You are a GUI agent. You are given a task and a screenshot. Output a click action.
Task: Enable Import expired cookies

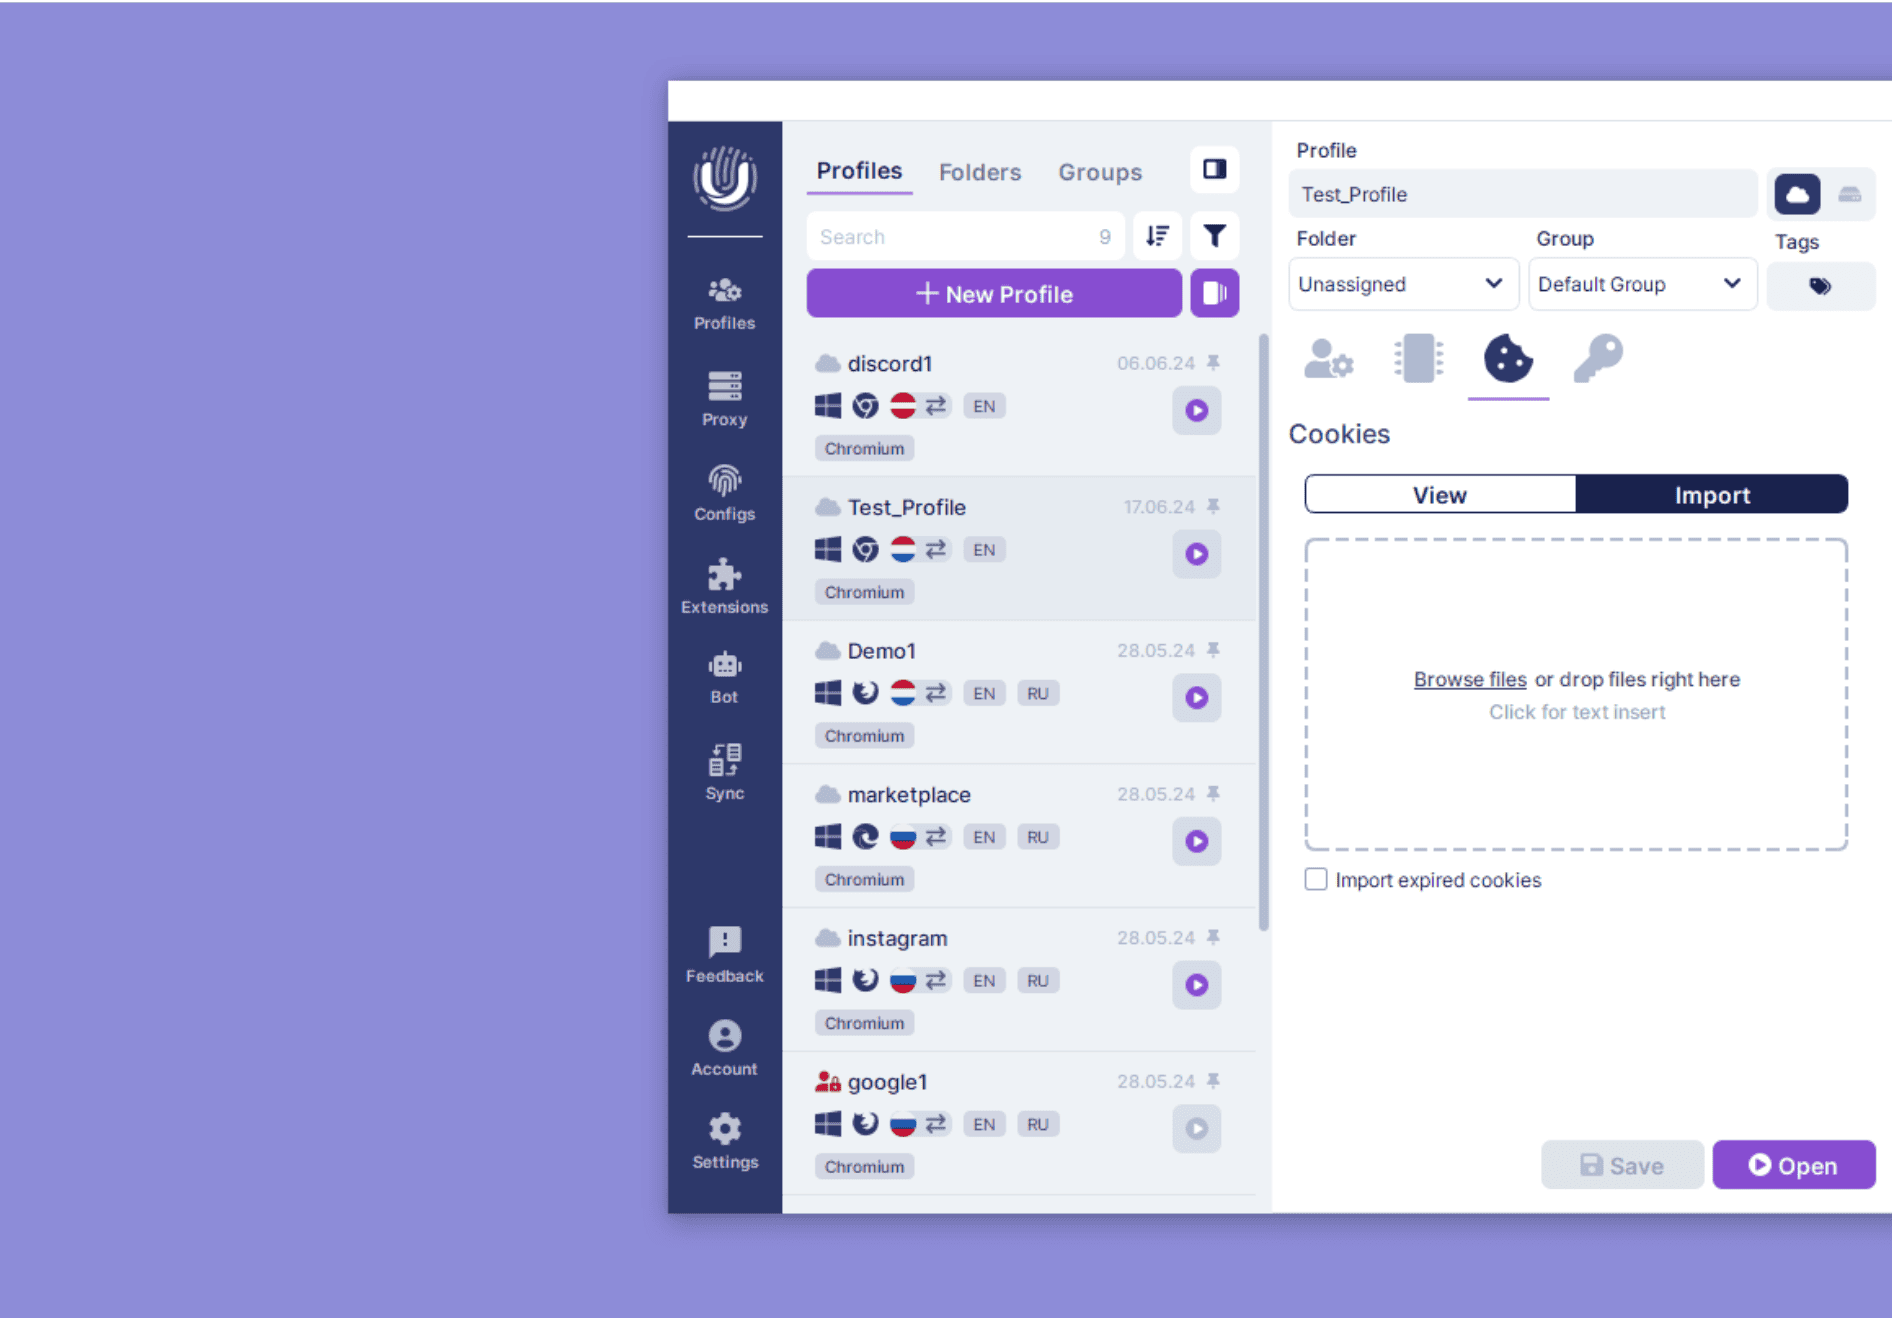1315,879
